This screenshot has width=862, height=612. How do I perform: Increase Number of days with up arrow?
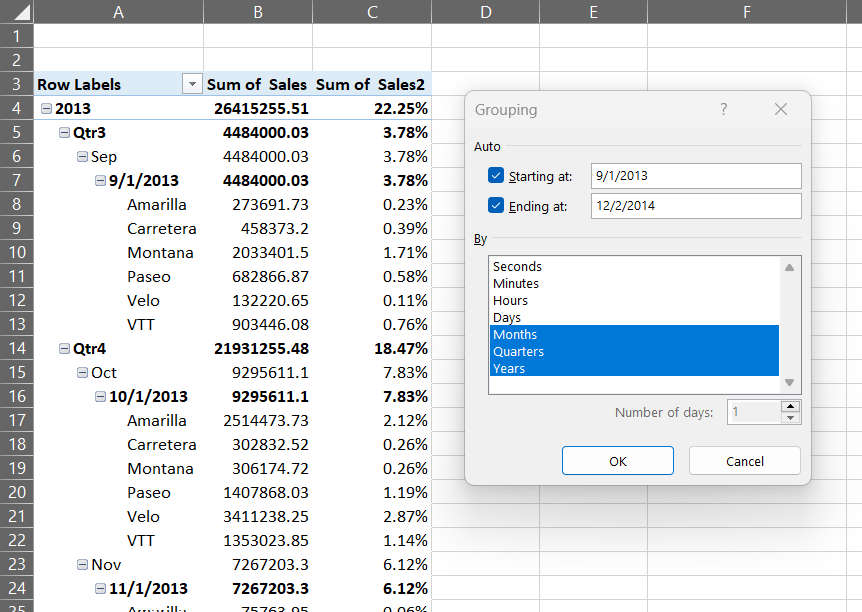point(790,406)
